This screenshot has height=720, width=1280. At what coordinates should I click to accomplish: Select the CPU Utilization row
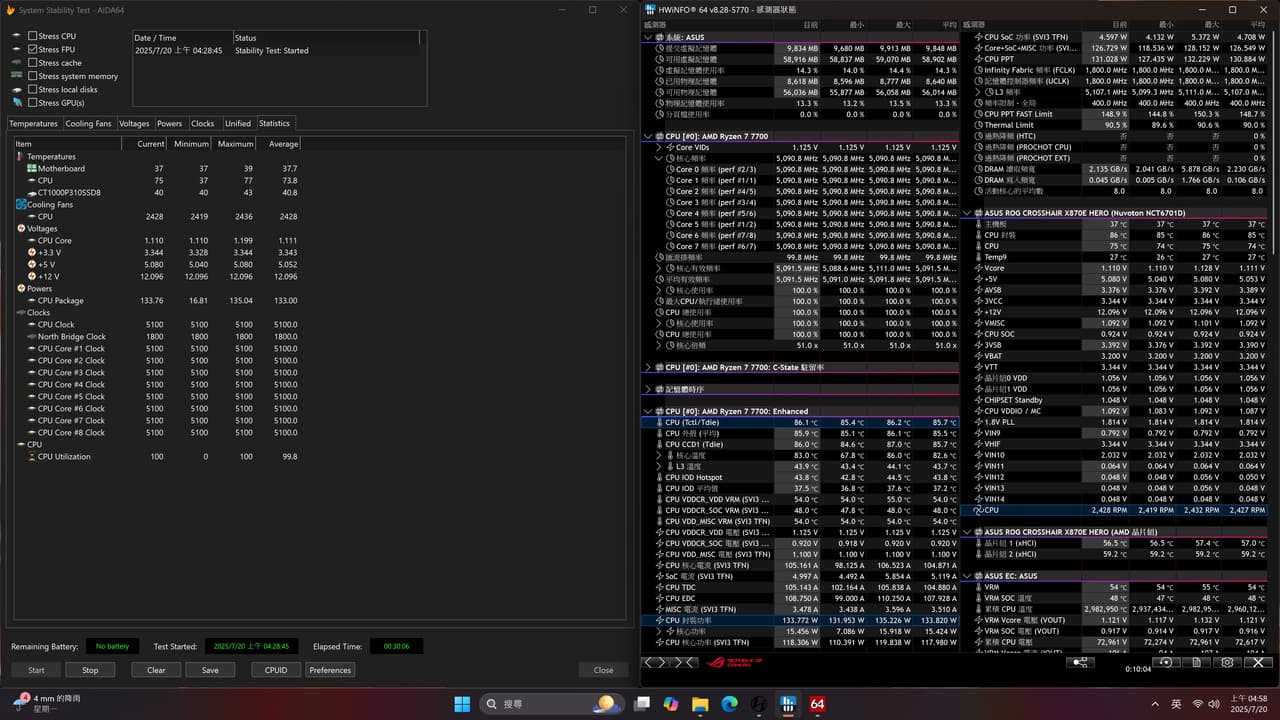tap(157, 457)
